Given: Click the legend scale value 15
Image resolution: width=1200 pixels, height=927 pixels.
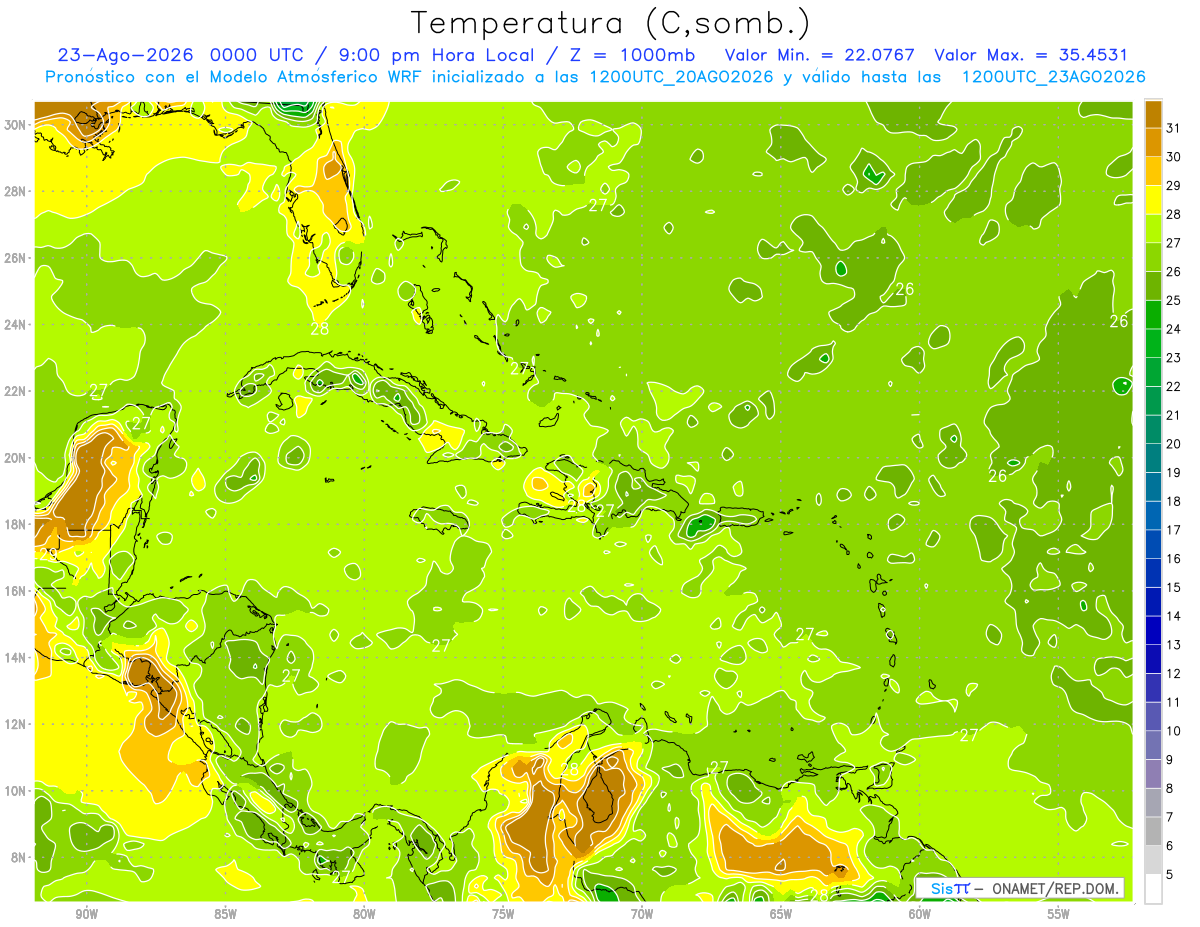Looking at the screenshot, I should coord(1174,587).
